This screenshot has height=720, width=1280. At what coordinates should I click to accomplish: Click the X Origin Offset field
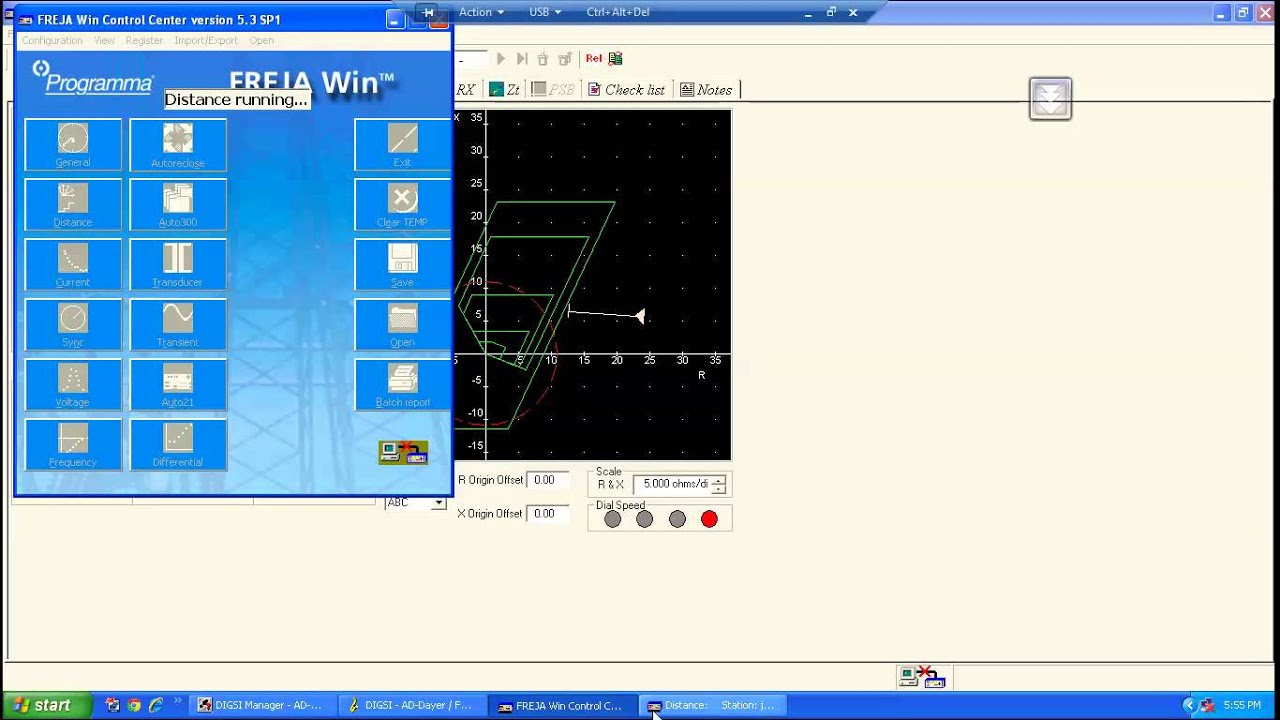coord(549,514)
